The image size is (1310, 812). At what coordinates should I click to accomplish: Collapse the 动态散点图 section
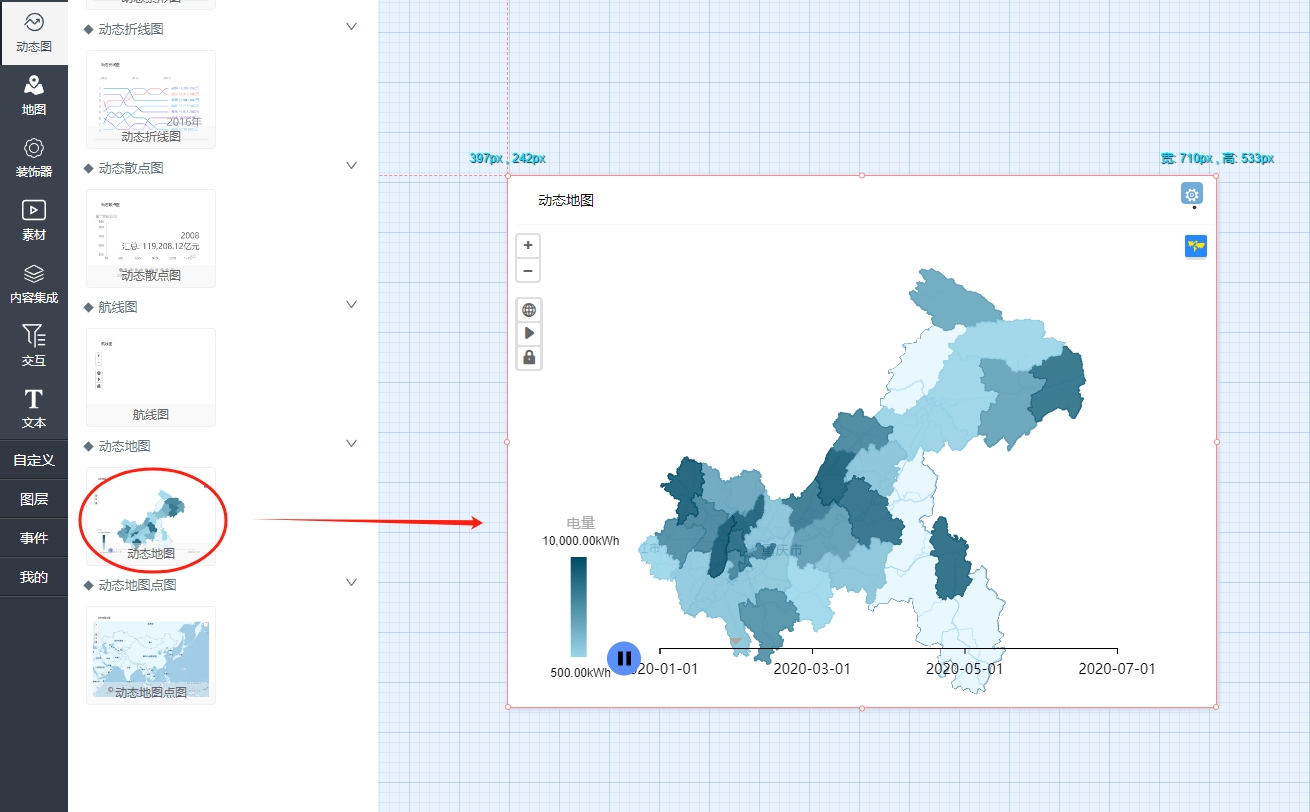(x=351, y=166)
